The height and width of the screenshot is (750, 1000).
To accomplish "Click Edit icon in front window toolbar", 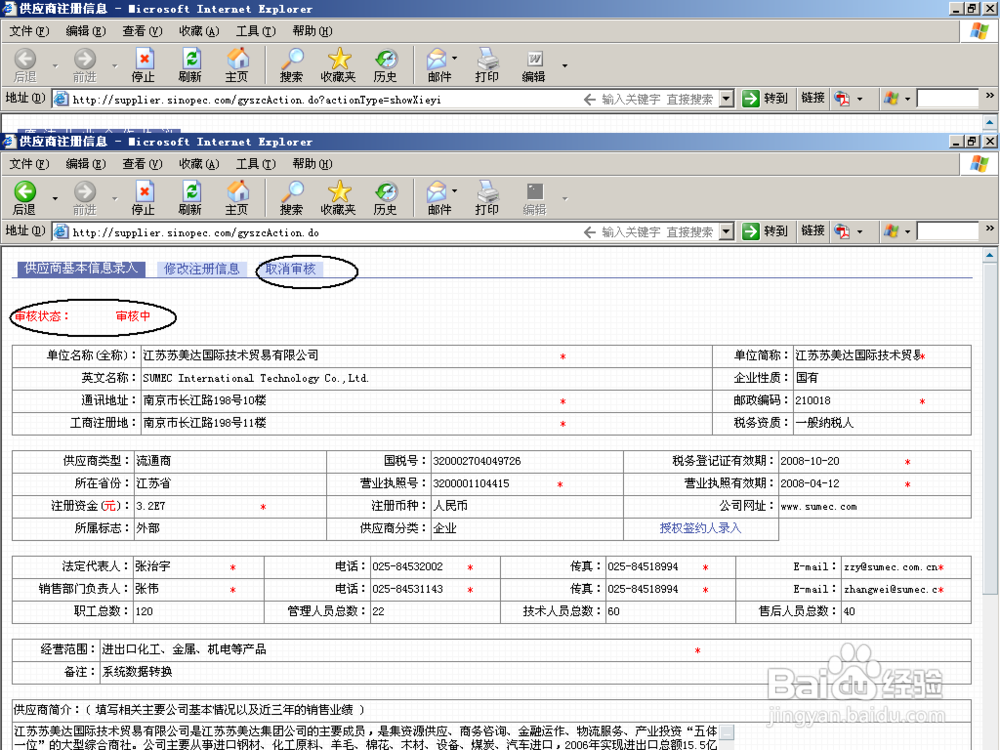I will coord(534,191).
